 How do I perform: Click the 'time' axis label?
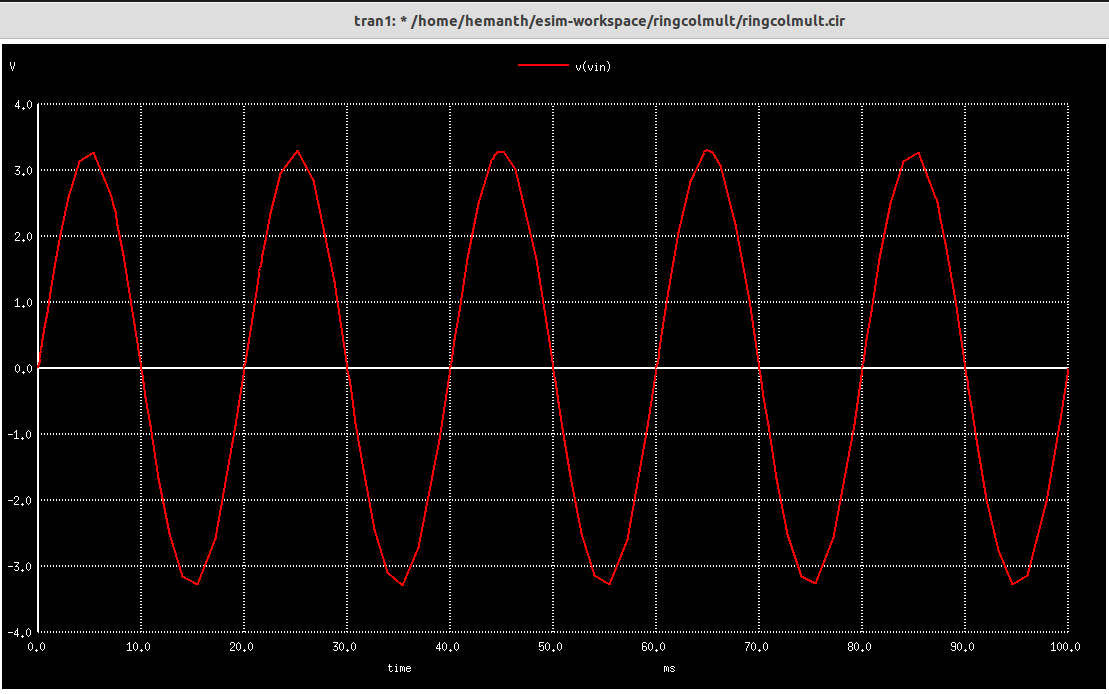(x=399, y=669)
